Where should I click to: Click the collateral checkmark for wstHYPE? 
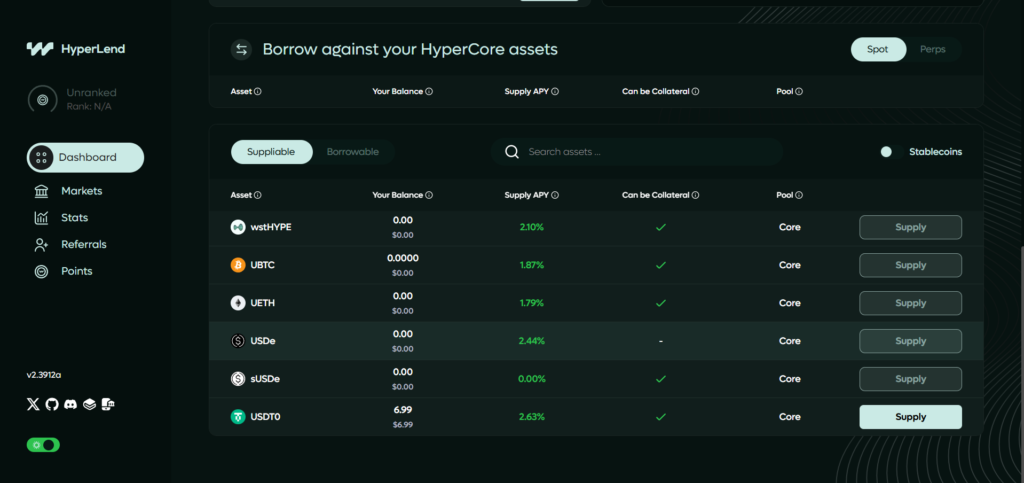pos(661,228)
